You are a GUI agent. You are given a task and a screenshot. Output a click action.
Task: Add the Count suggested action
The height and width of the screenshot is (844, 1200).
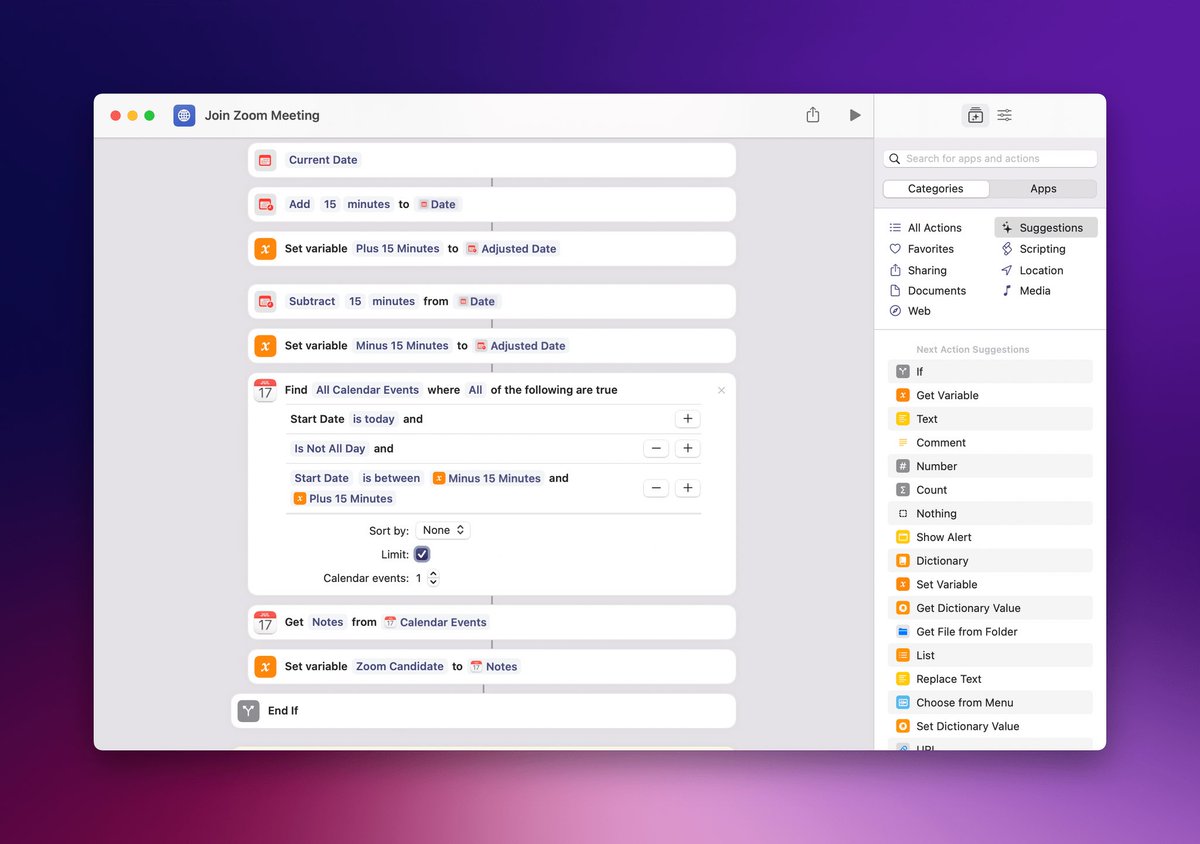pyautogui.click(x=990, y=490)
